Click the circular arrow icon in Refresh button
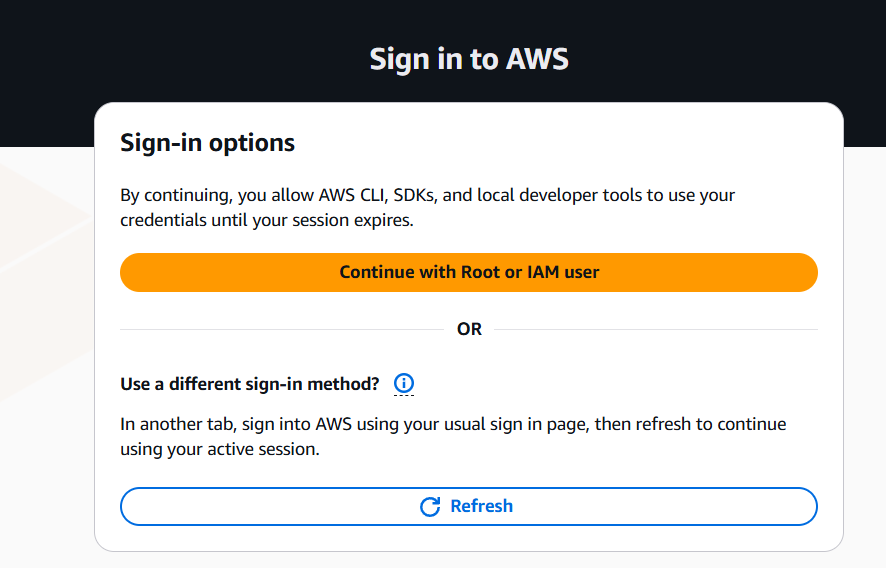Screen dimensions: 886x568 [x=430, y=507]
